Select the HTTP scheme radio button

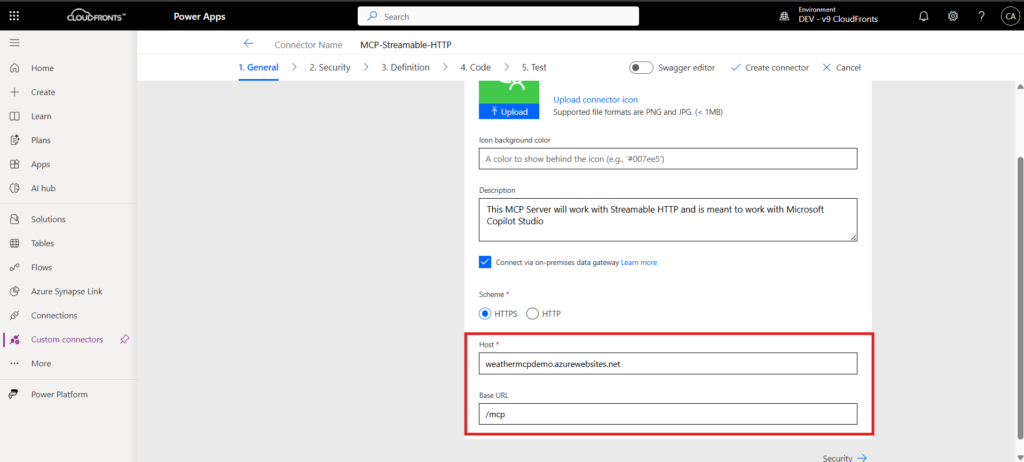click(532, 314)
